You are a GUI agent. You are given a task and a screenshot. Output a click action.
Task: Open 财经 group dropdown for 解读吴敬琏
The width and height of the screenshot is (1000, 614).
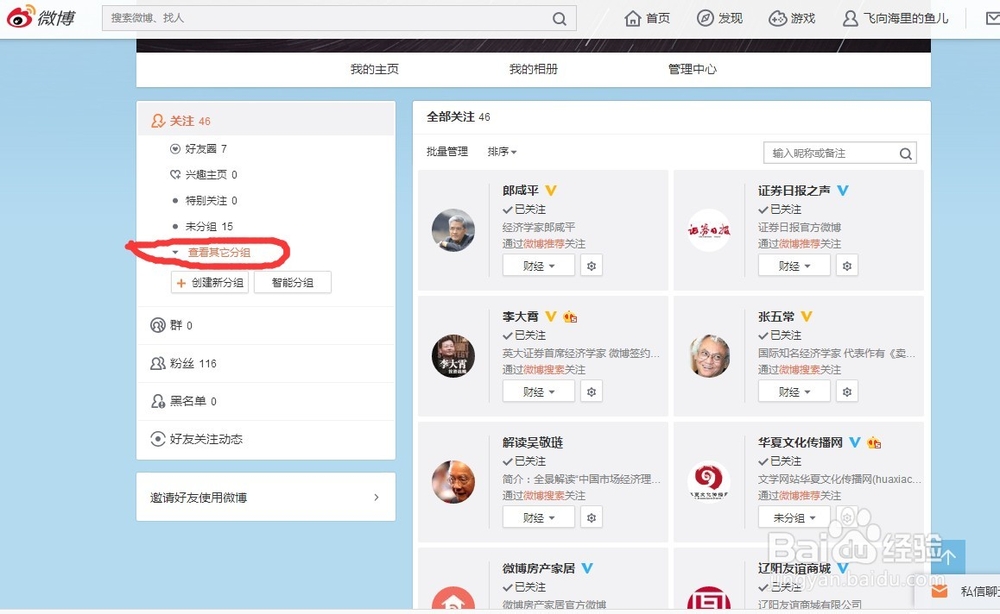tap(539, 518)
